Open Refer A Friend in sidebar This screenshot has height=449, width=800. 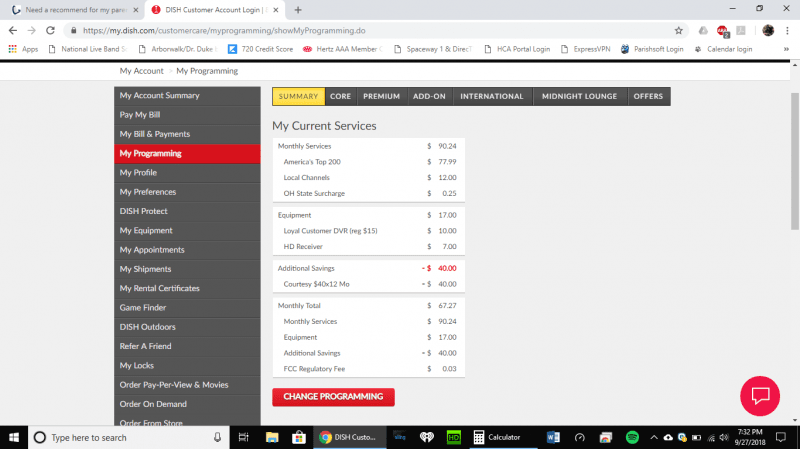pyautogui.click(x=187, y=346)
